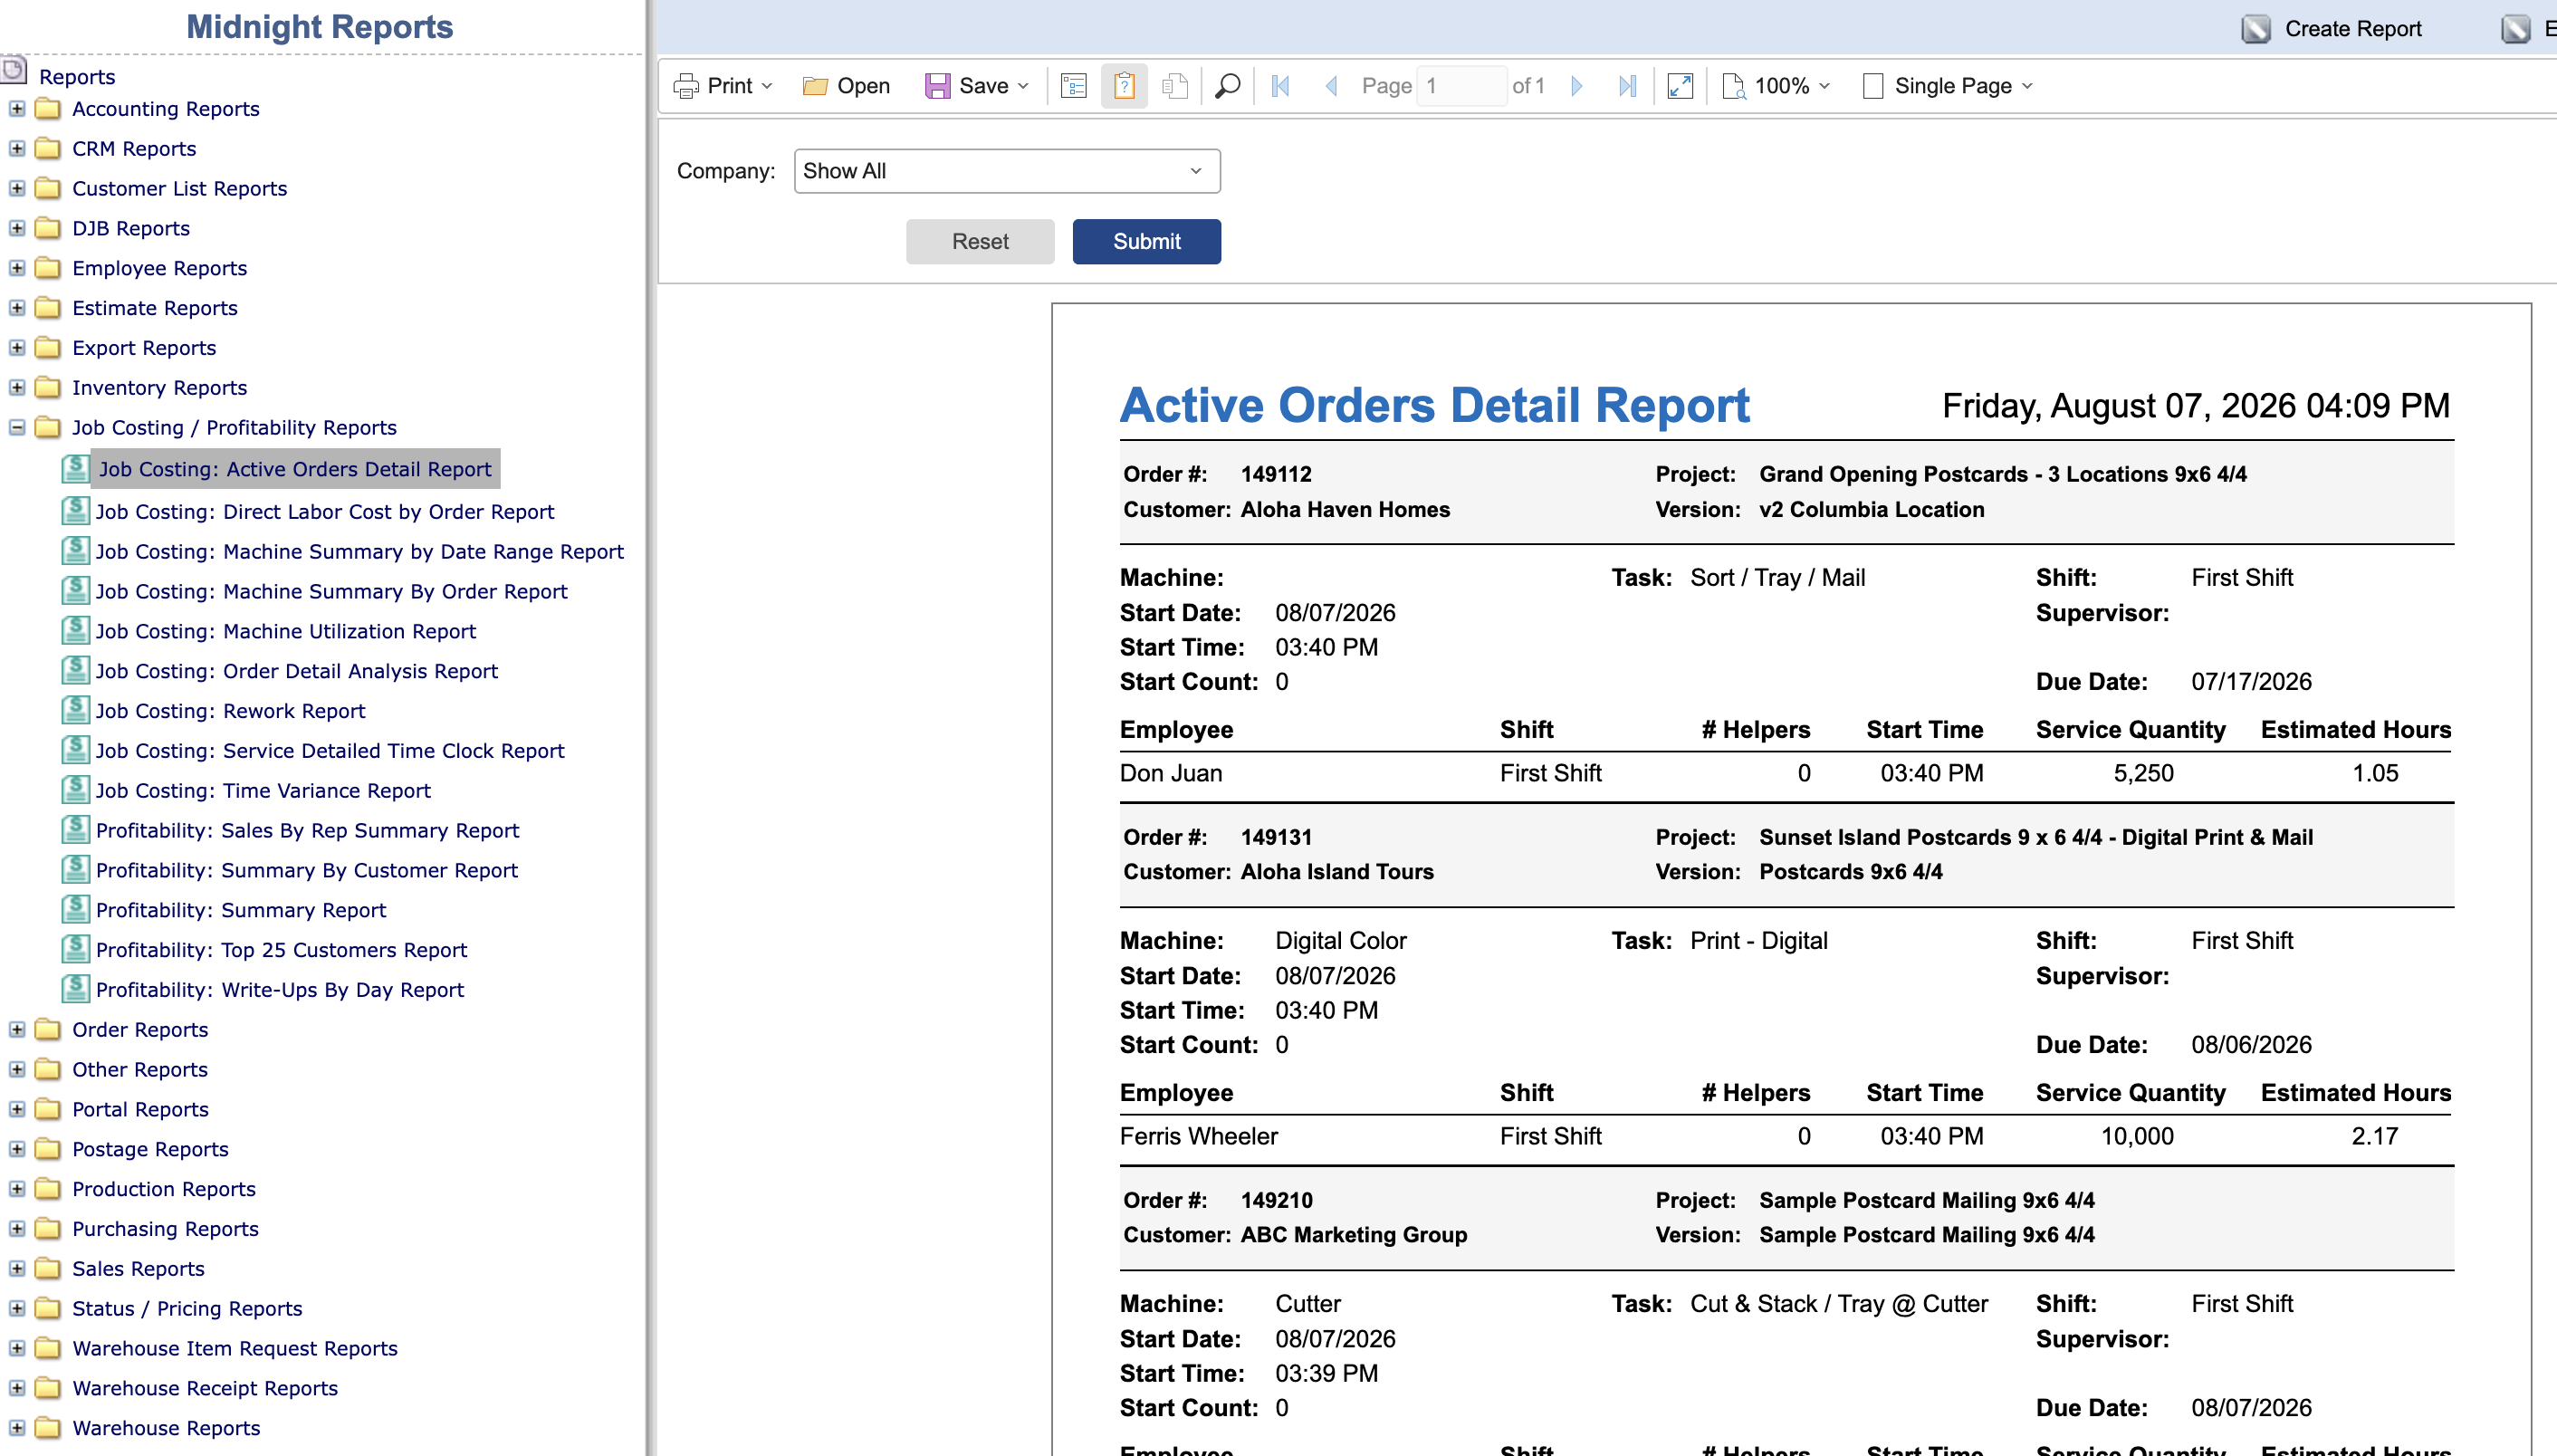Click icon beside Summary By Customer Report
The height and width of the screenshot is (1456, 2557).
(75, 870)
